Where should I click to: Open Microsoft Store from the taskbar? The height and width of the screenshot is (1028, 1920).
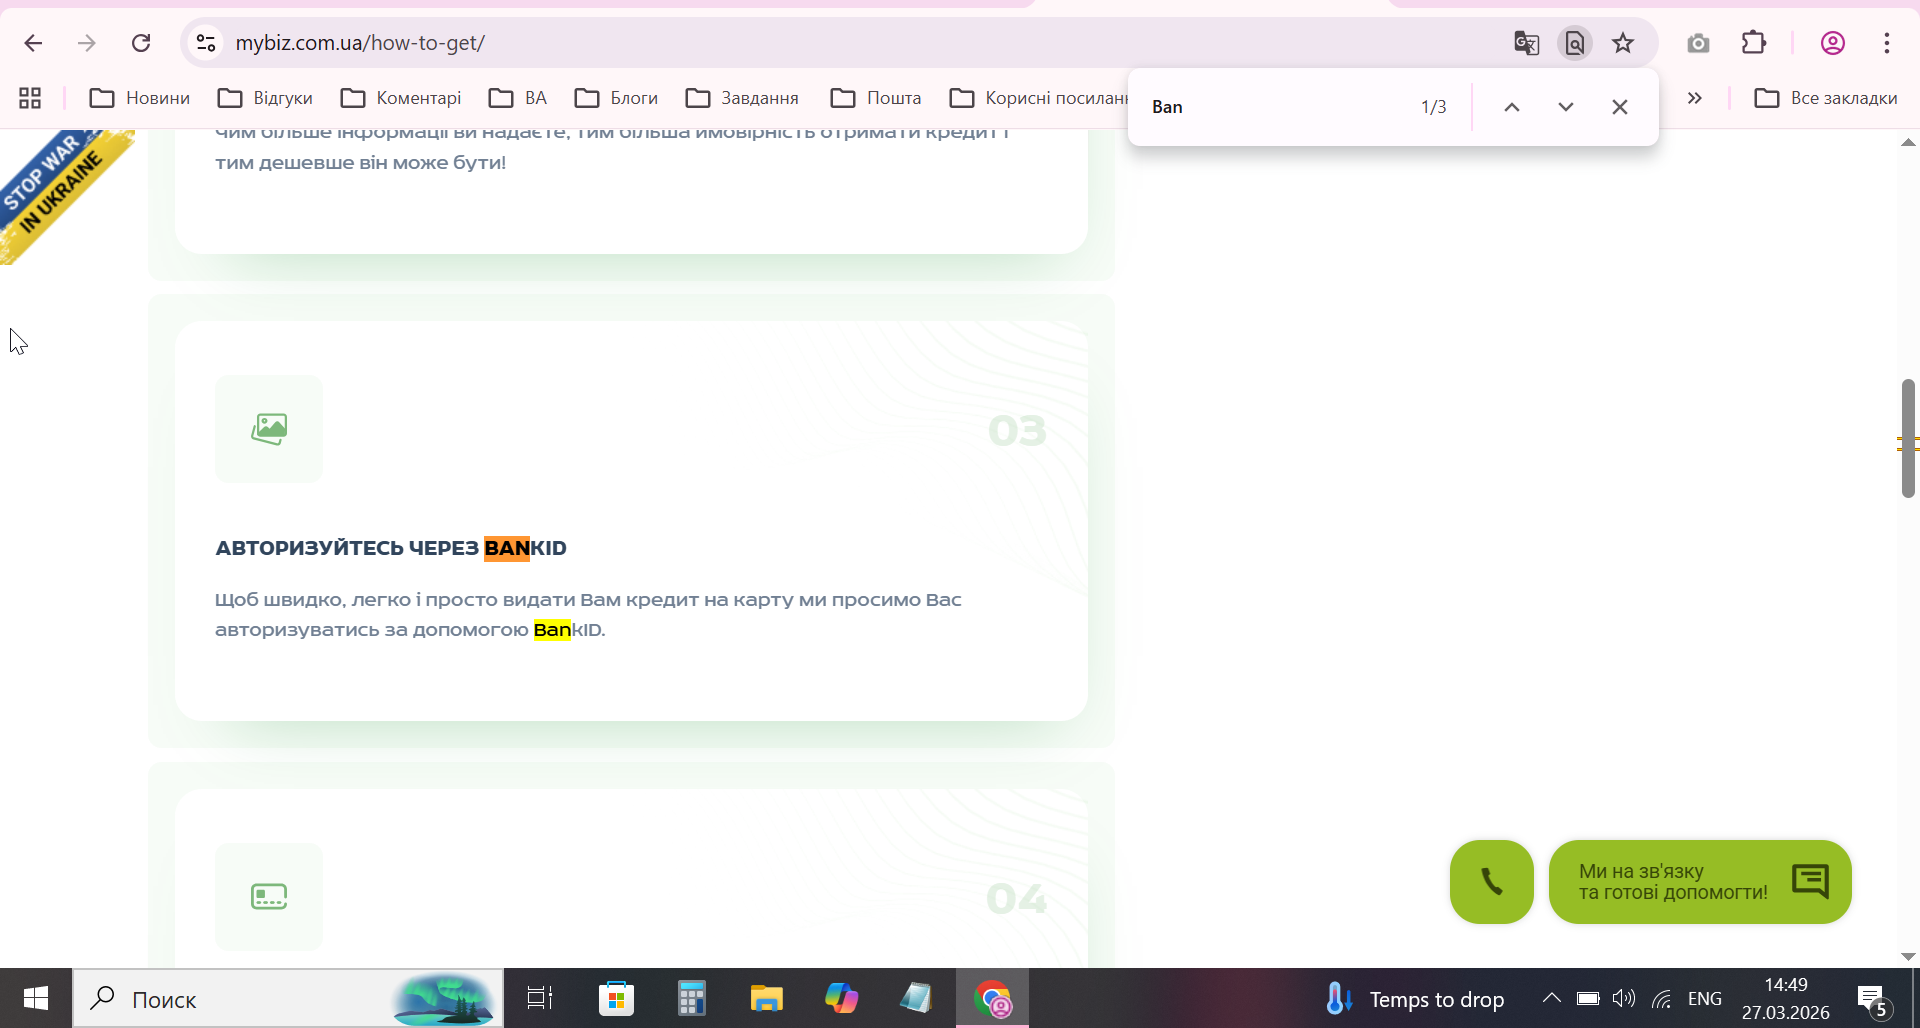616,998
